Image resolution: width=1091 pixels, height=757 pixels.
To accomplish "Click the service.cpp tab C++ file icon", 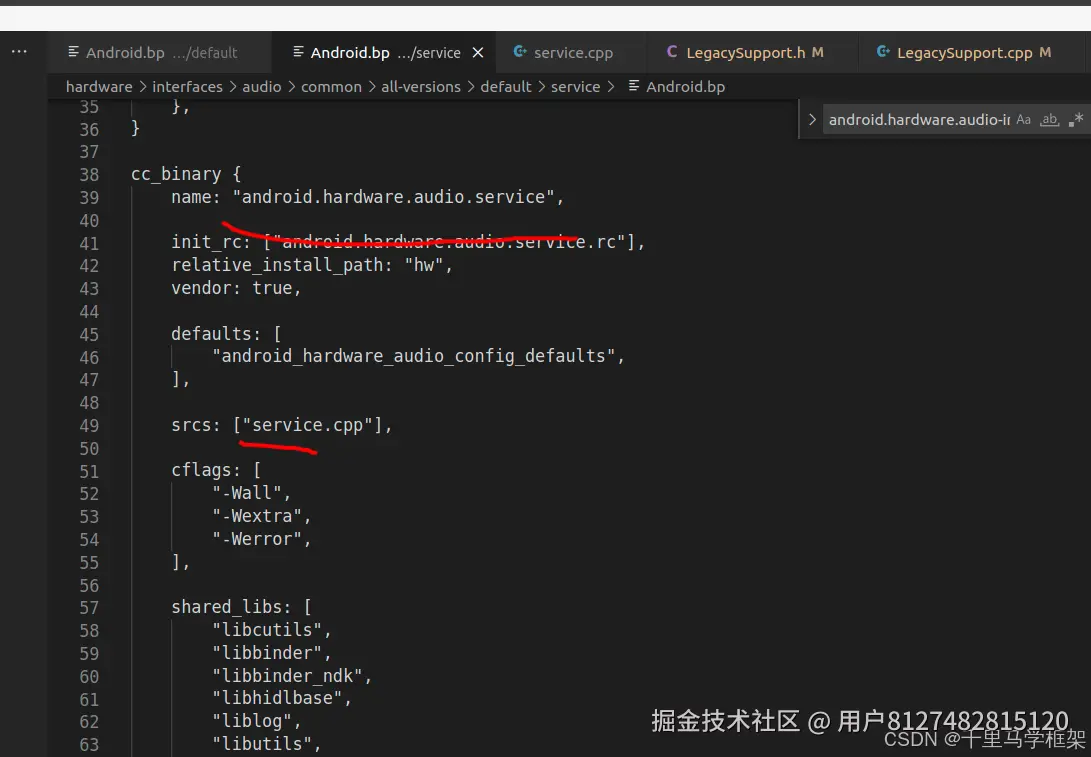I will (520, 51).
